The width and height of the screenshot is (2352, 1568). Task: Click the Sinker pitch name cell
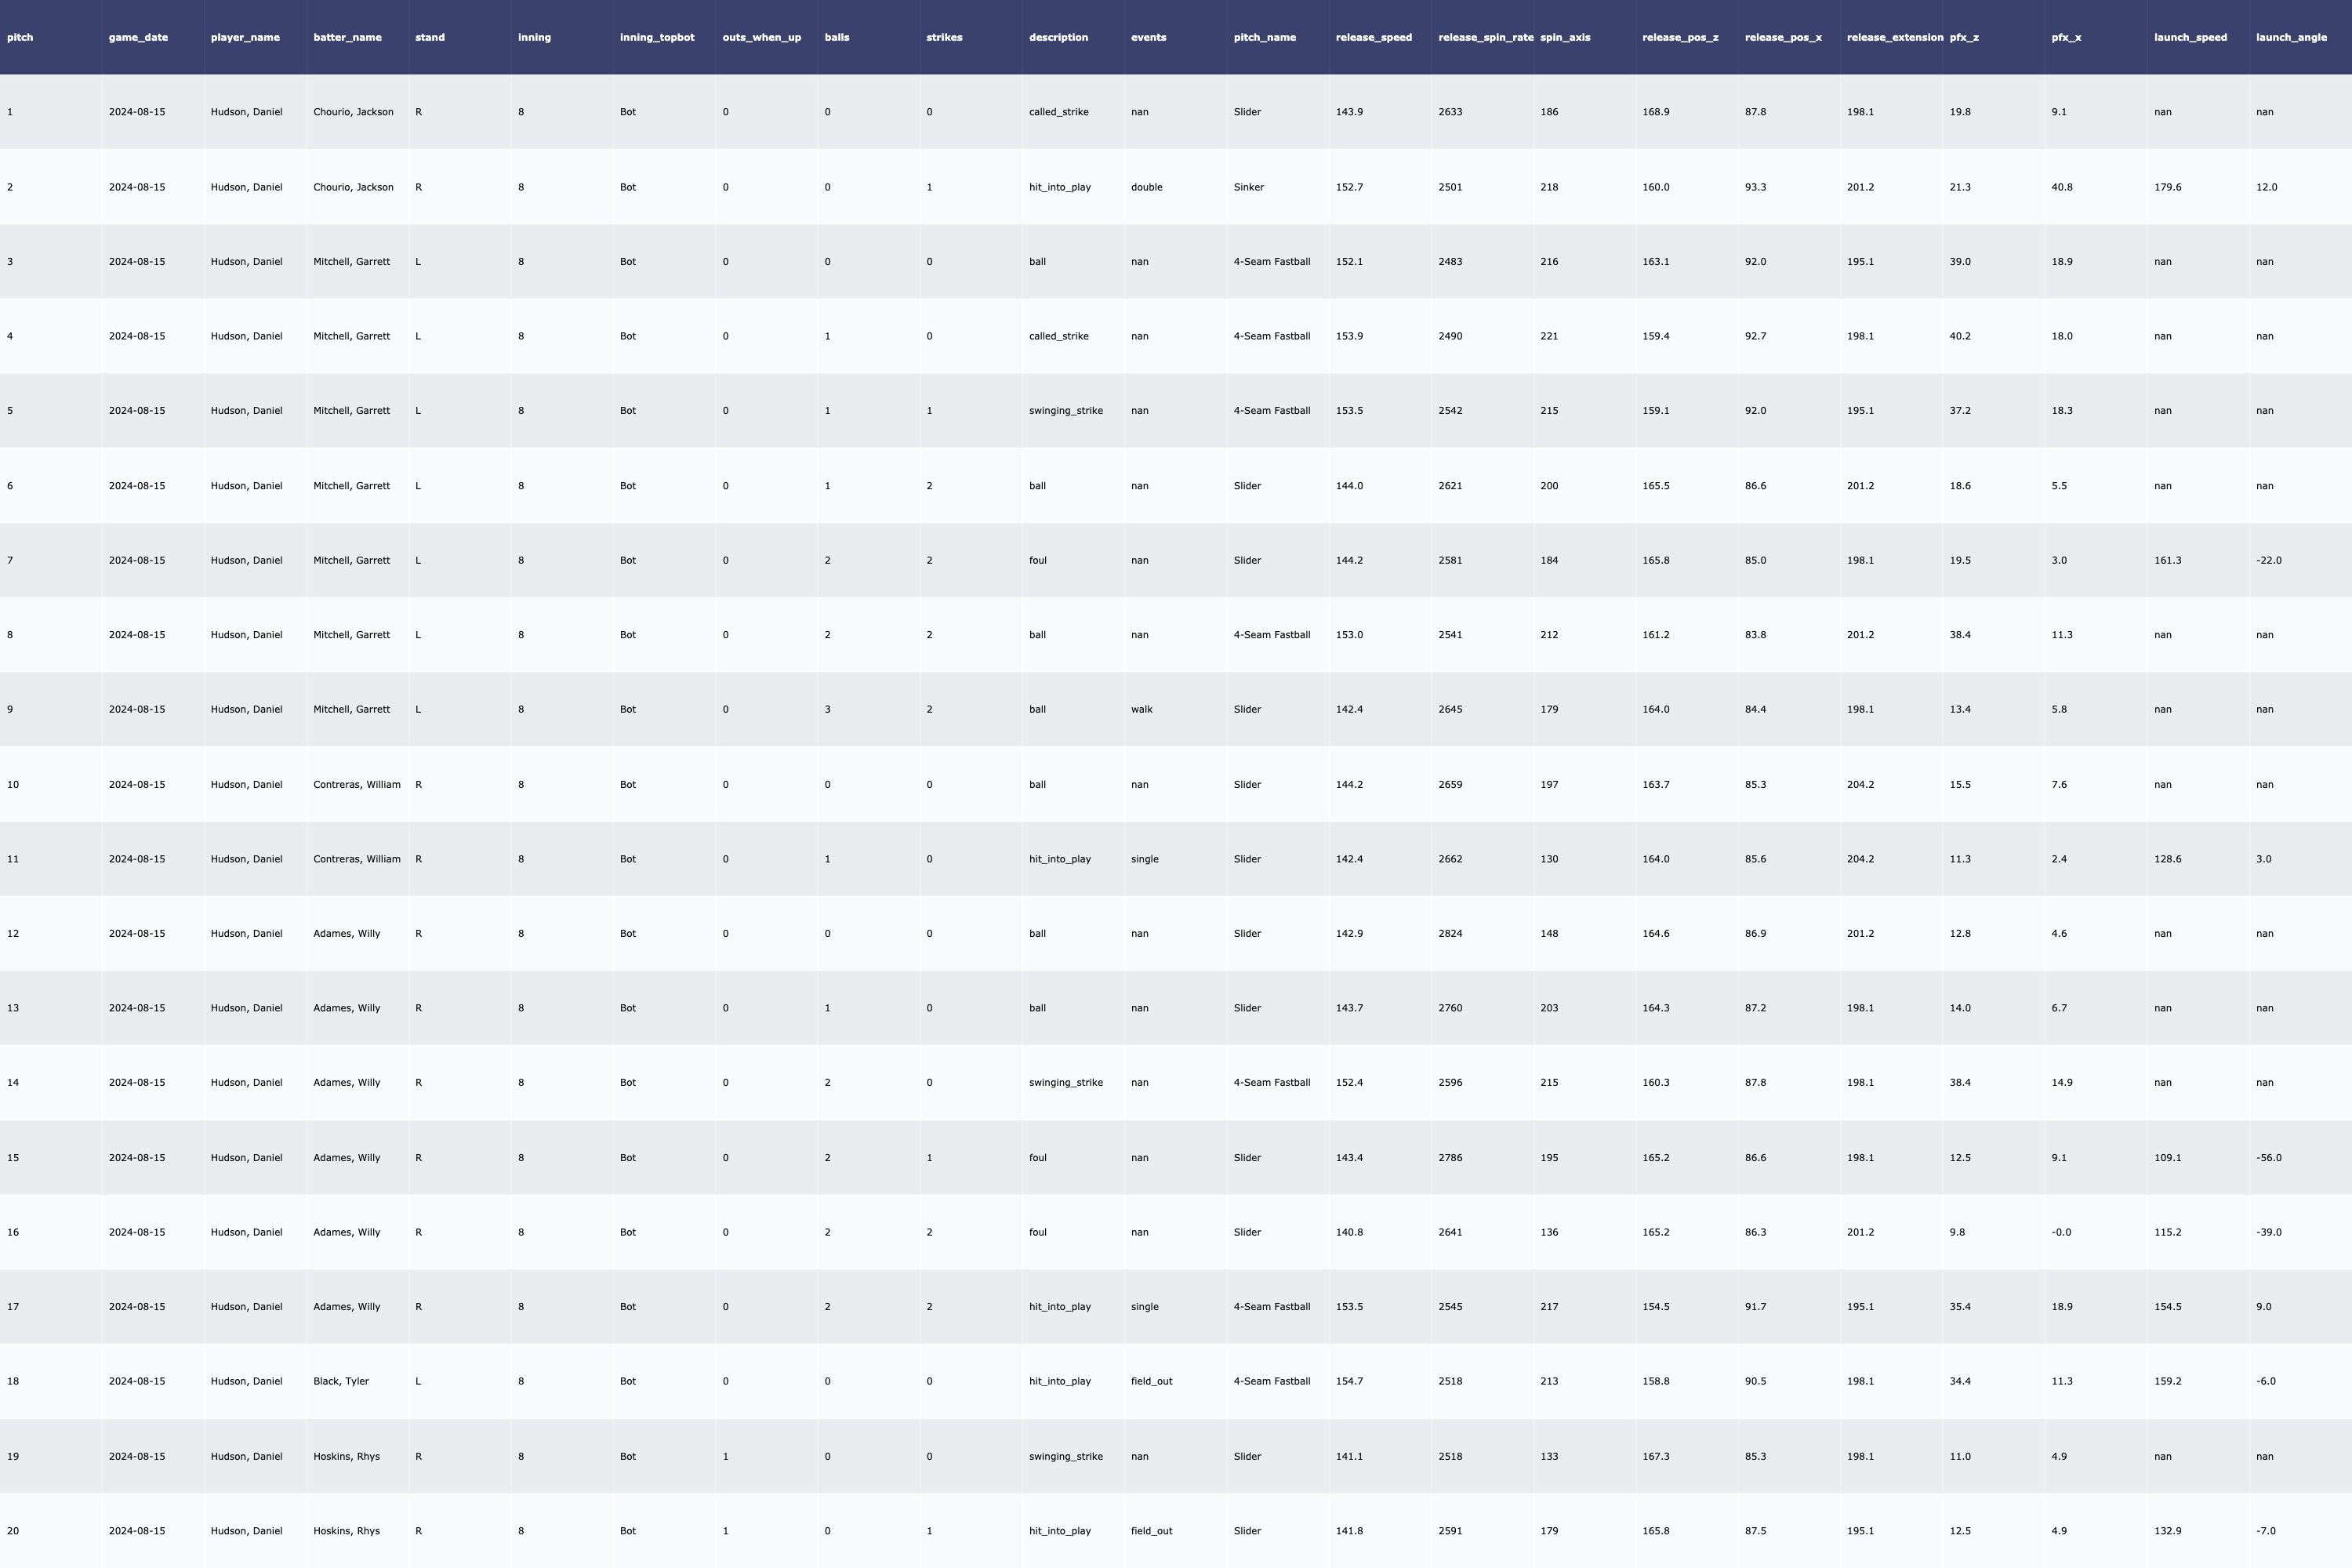tap(1248, 187)
